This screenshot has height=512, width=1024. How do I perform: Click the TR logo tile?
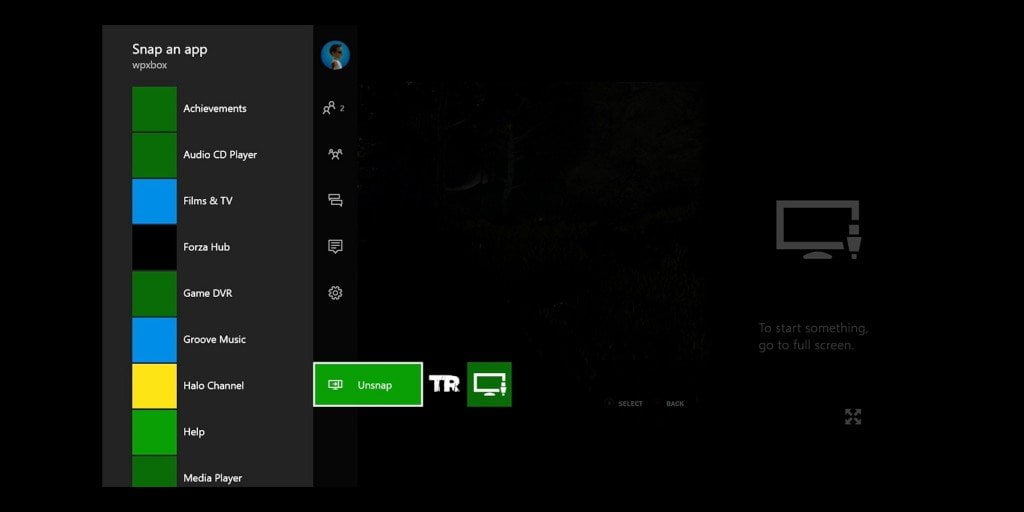click(444, 384)
